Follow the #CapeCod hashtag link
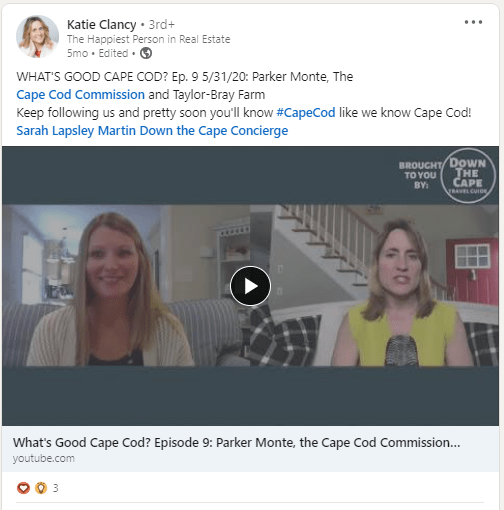The width and height of the screenshot is (504, 510). (306, 113)
